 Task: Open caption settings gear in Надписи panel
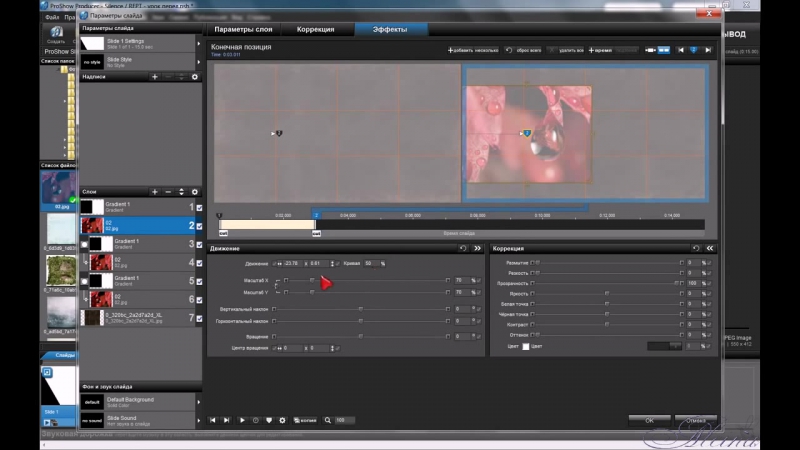click(x=194, y=77)
